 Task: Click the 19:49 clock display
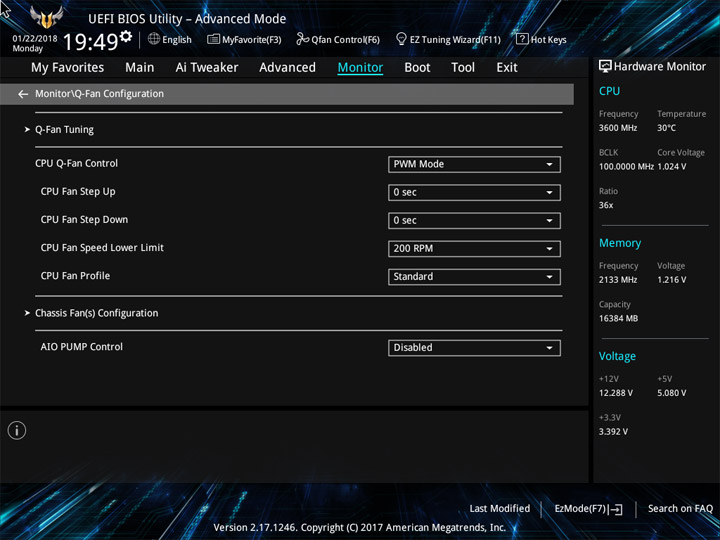click(90, 42)
